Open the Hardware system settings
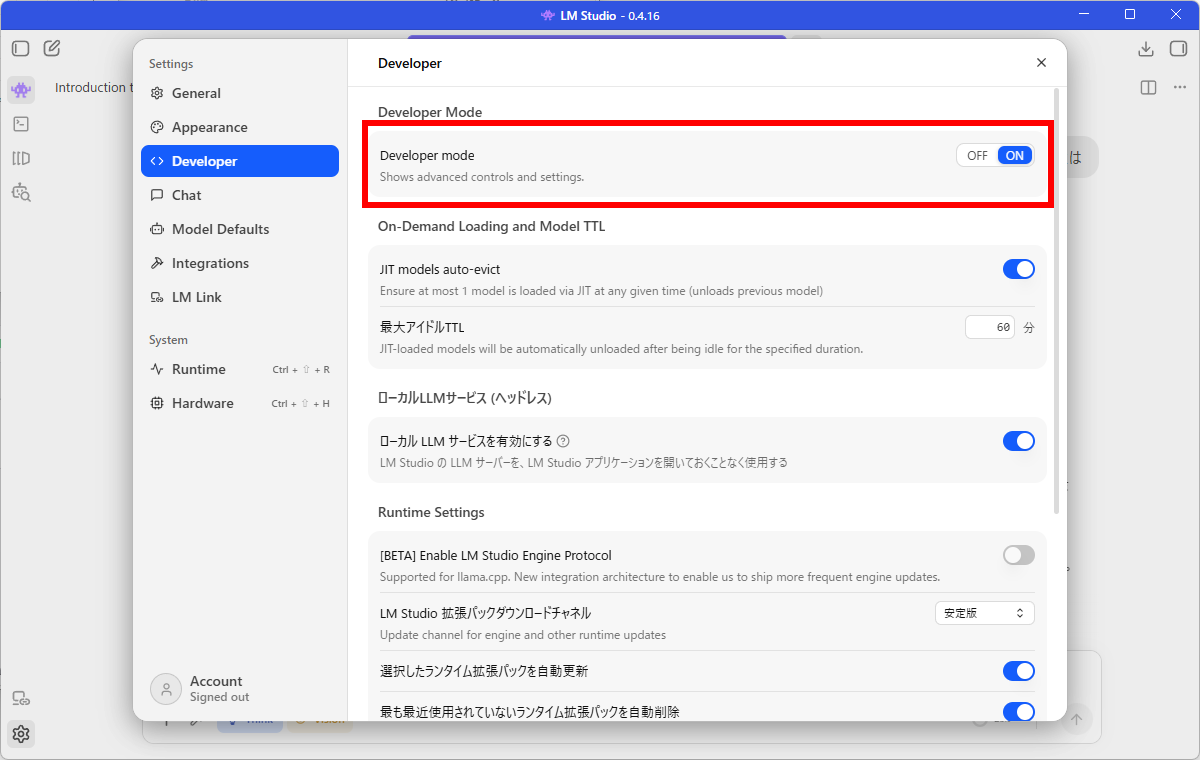 (240, 403)
